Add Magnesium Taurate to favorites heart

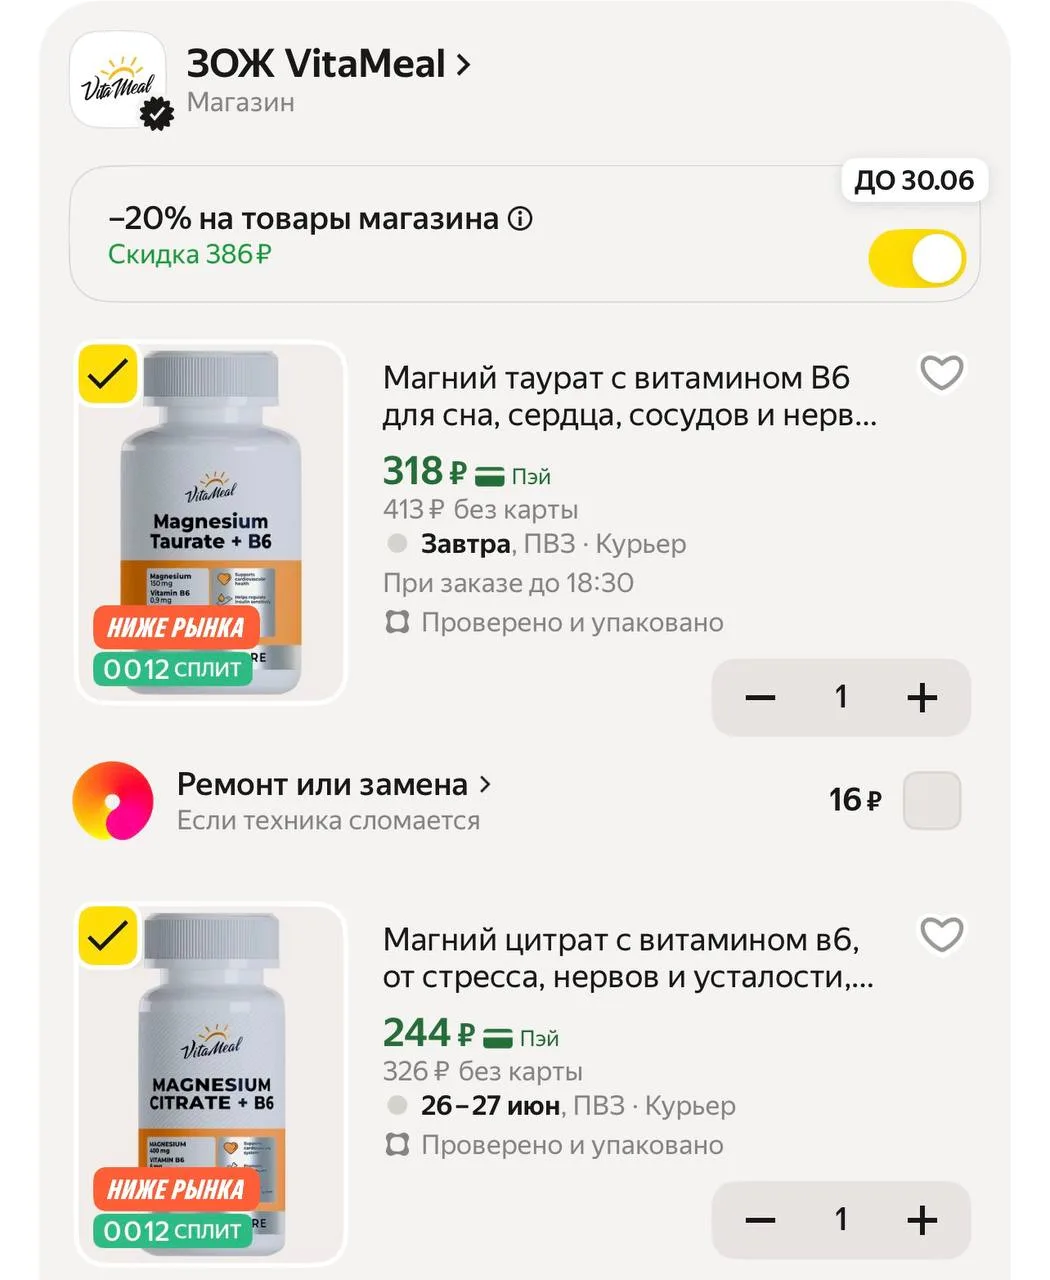941,373
